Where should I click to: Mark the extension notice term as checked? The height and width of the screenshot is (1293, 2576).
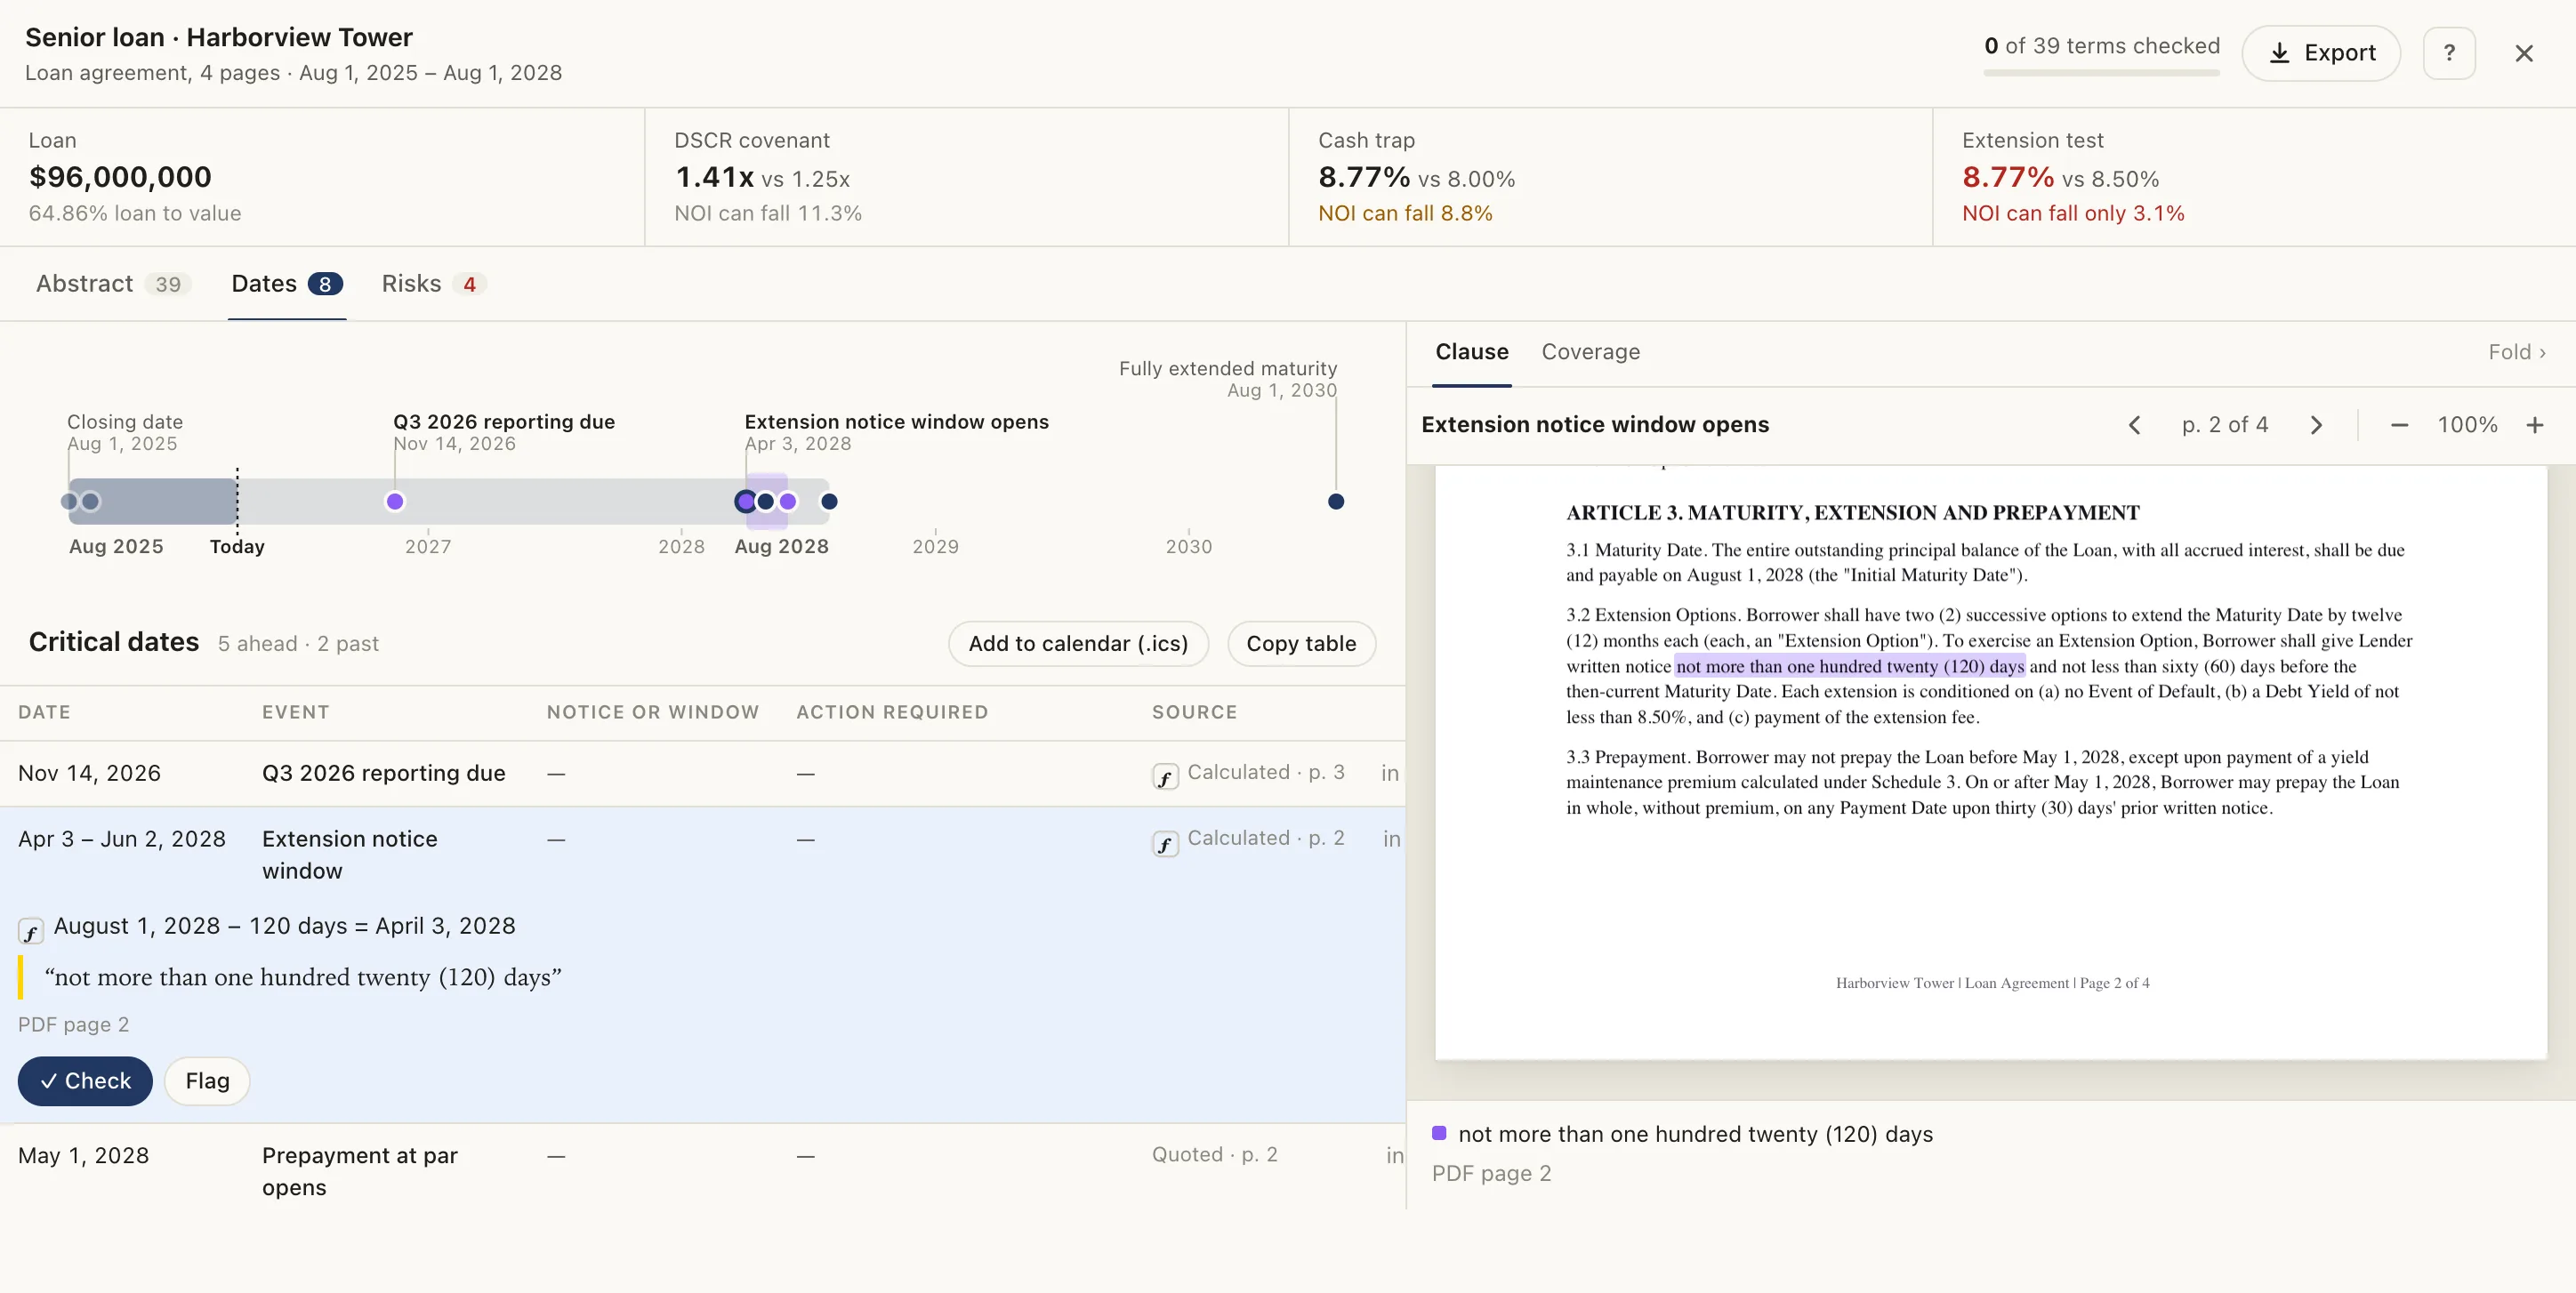tap(85, 1081)
